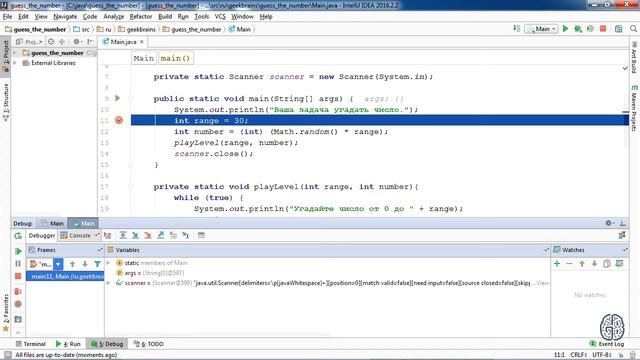Click the Main class breadcrumb in editor

click(144, 58)
